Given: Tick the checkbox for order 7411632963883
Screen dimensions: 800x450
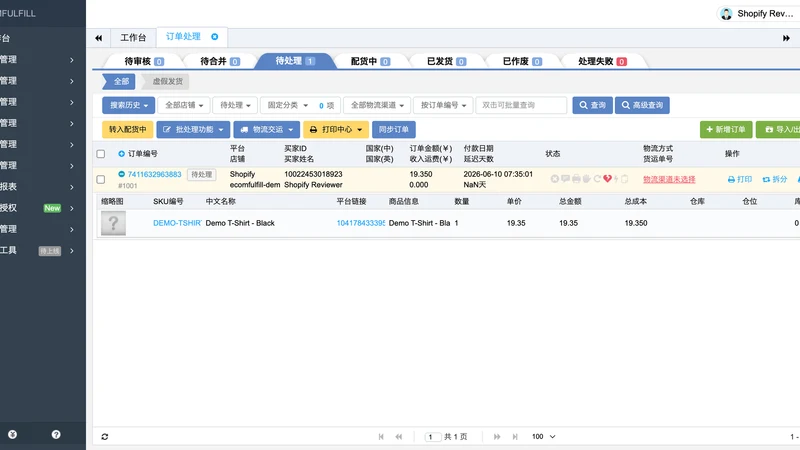Looking at the screenshot, I should 101,179.
